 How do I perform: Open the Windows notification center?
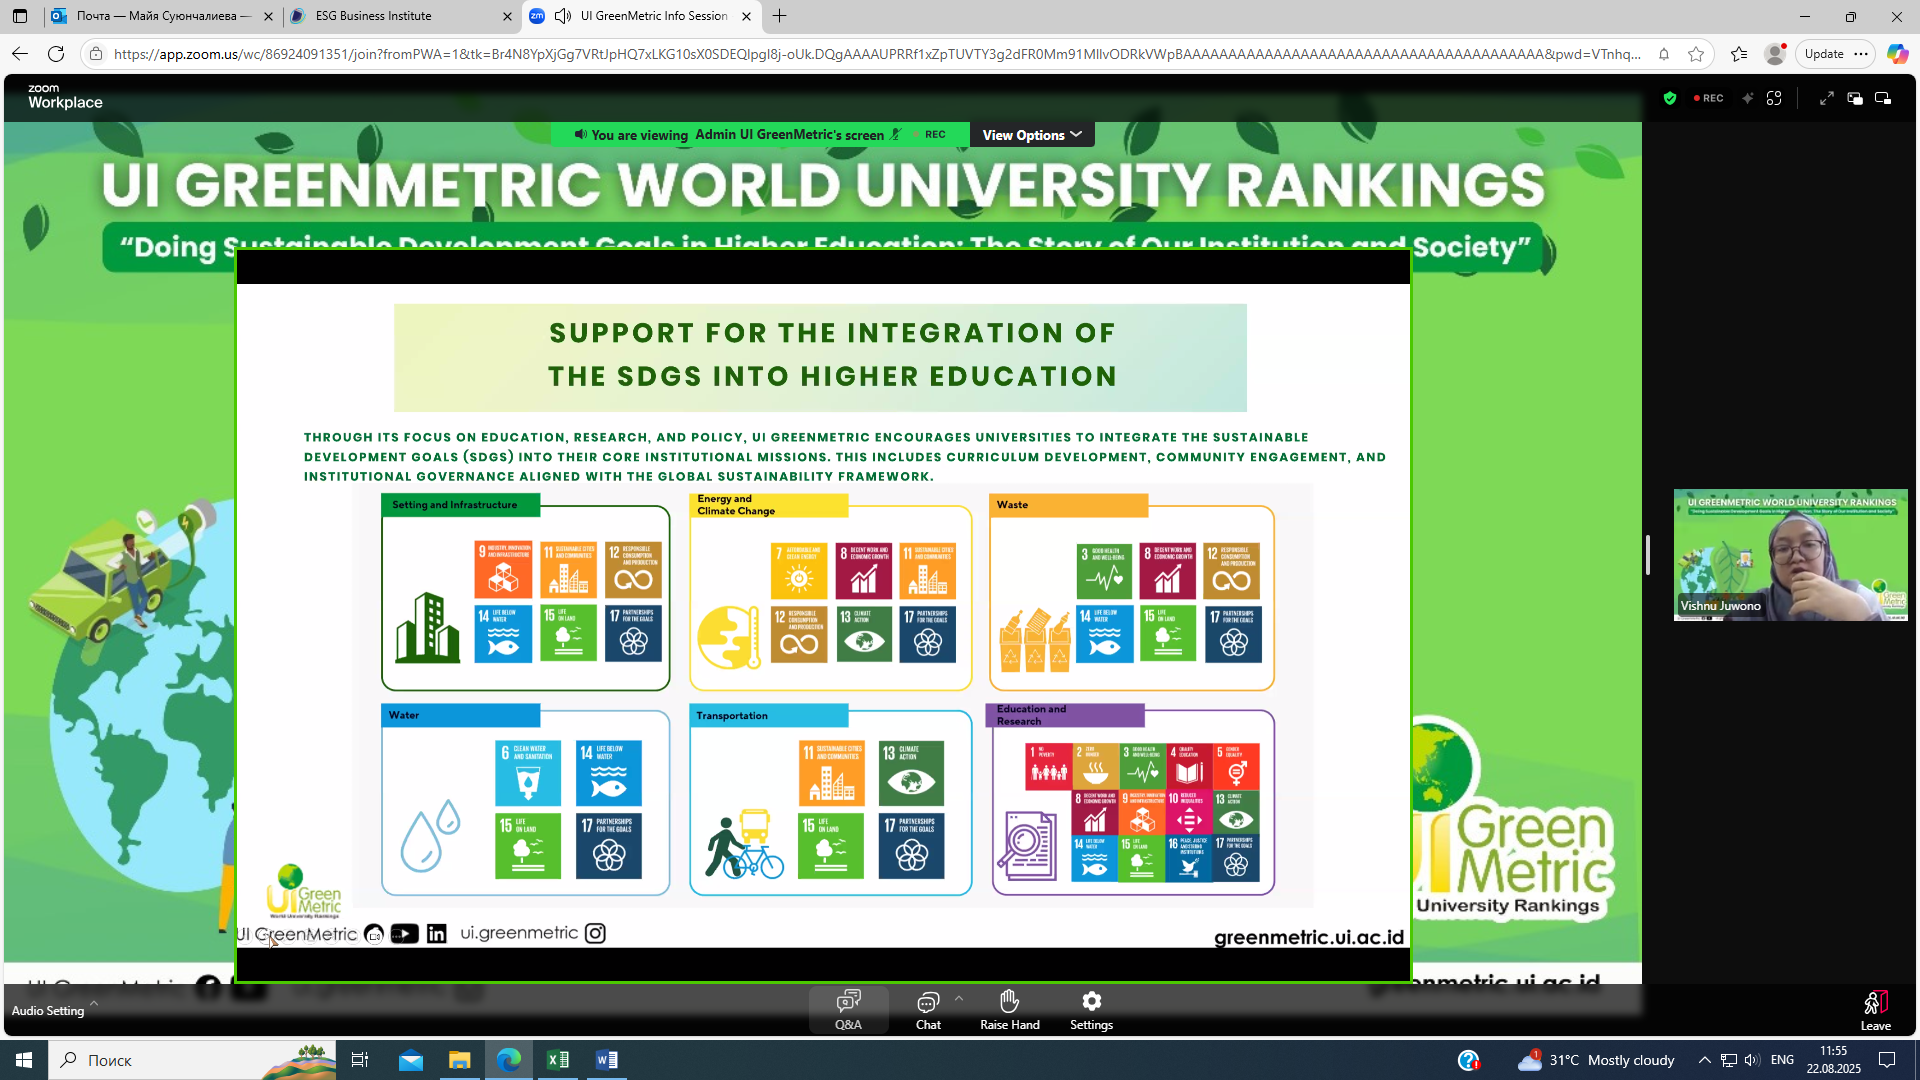point(1887,1060)
